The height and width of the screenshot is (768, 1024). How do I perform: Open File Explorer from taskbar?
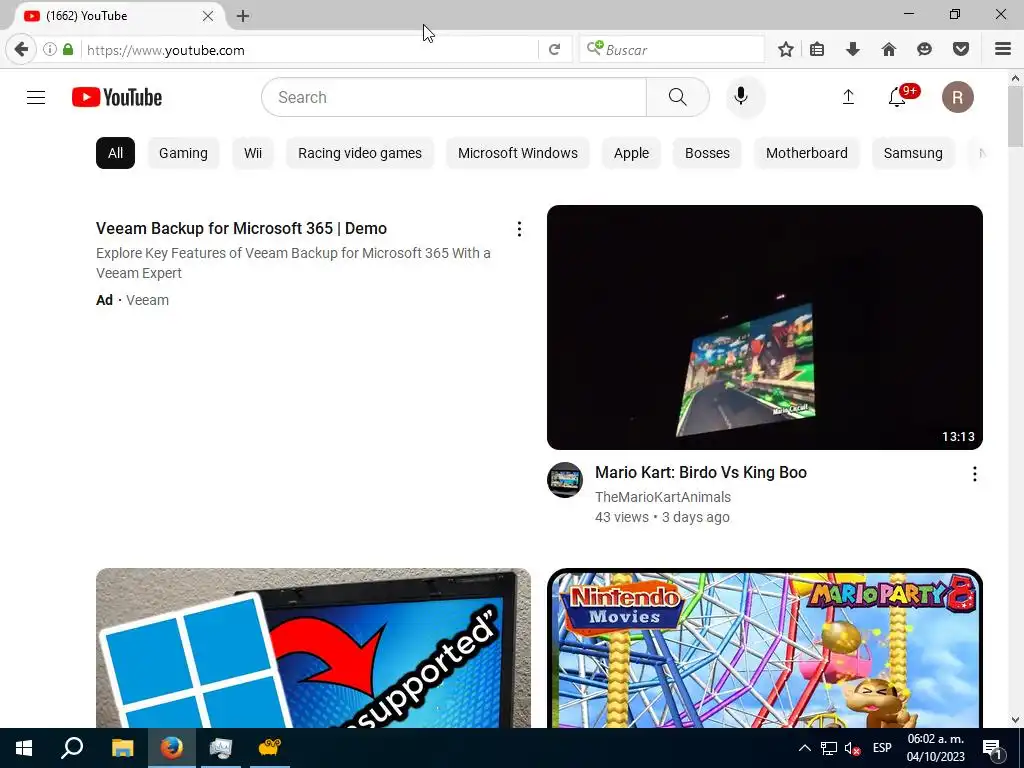point(122,748)
